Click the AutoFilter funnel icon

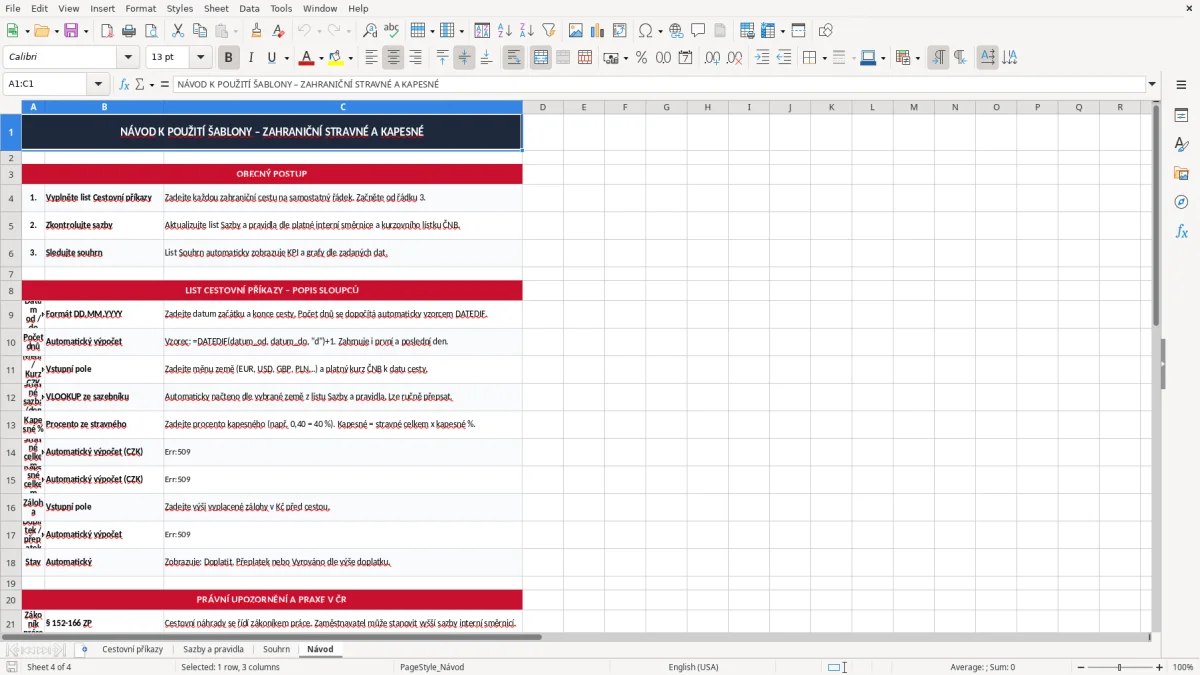coord(549,31)
